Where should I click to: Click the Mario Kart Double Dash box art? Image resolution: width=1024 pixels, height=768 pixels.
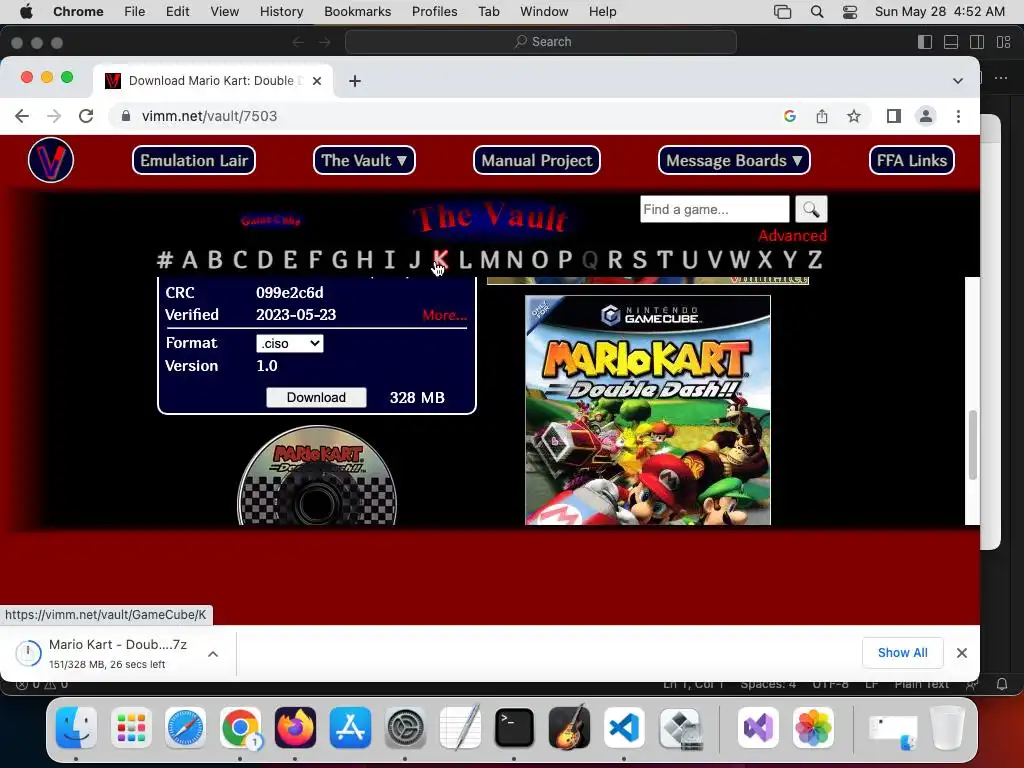(648, 410)
